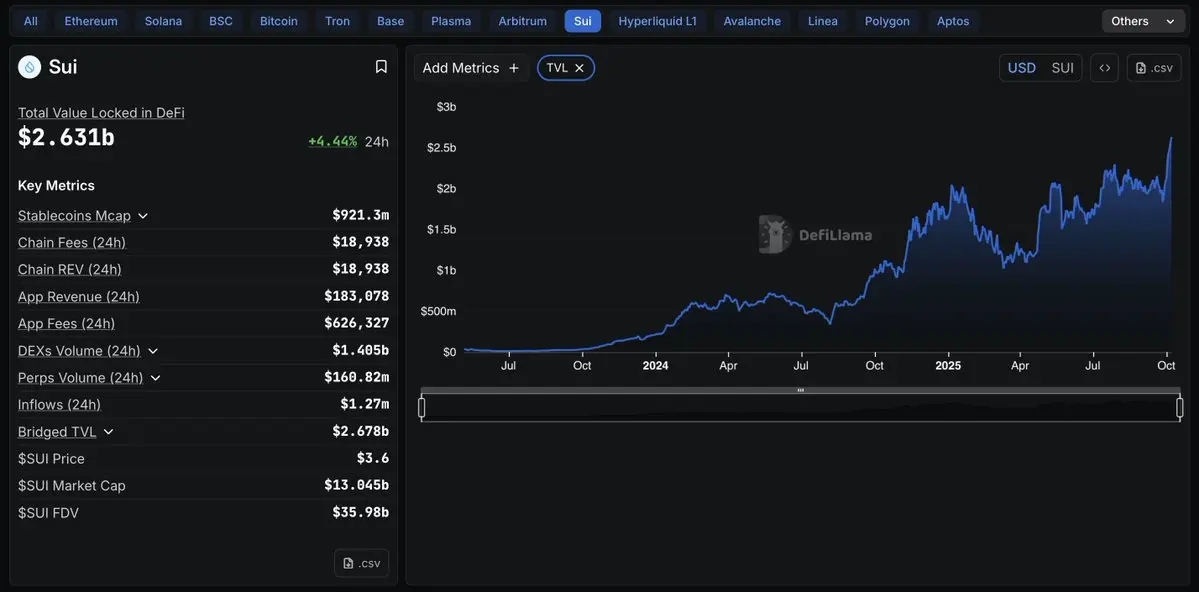Expand Bridged TVL breakdown

point(109,432)
